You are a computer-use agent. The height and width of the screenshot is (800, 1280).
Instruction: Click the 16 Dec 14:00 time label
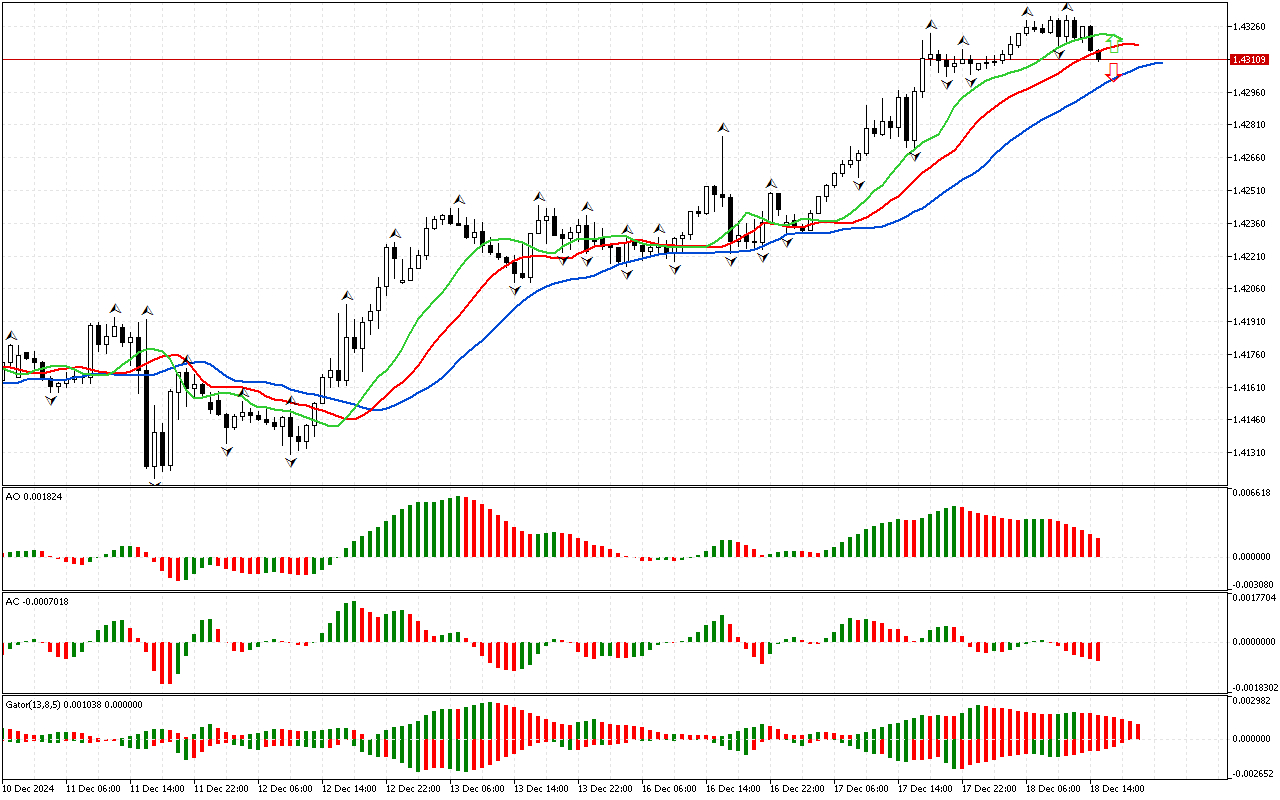click(733, 789)
